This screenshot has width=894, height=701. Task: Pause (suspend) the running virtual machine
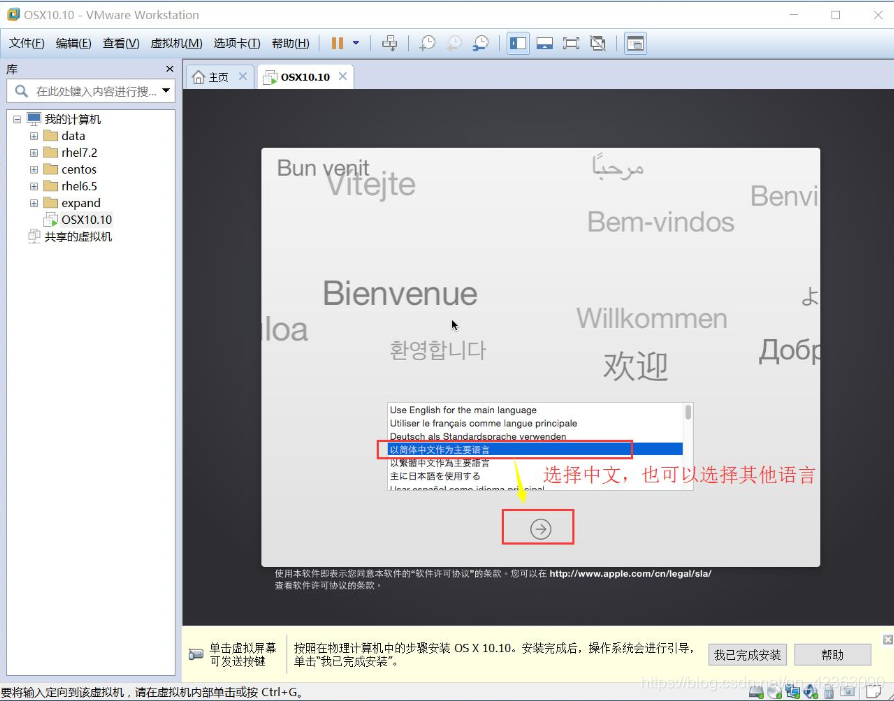pyautogui.click(x=338, y=43)
